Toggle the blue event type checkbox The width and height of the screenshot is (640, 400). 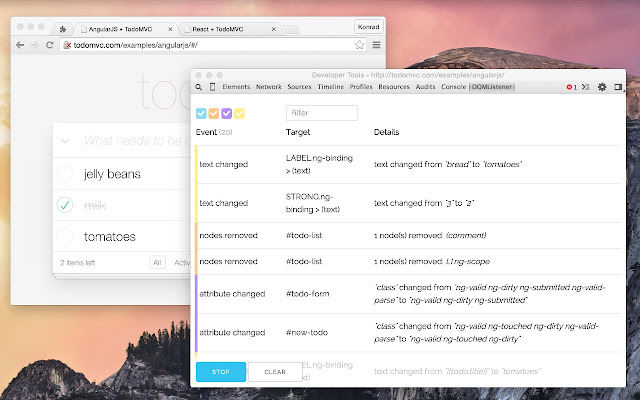point(201,113)
